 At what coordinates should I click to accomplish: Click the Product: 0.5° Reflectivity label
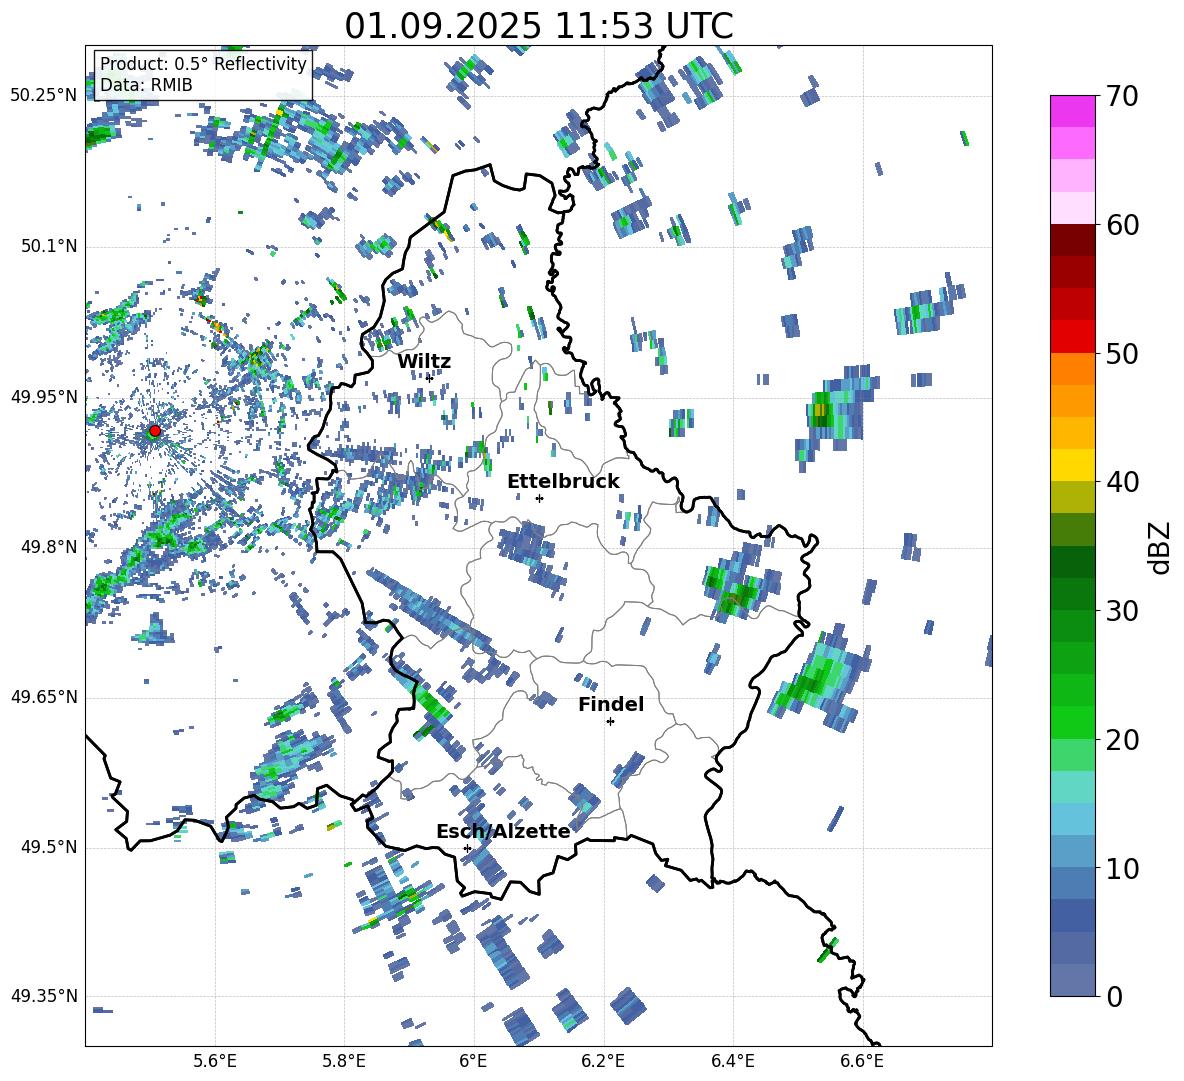[203, 64]
